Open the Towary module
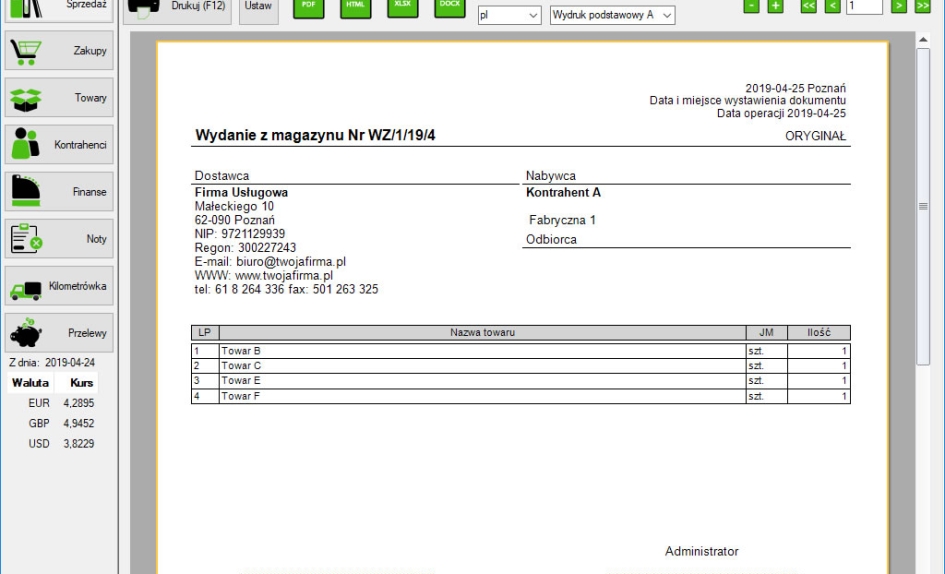 [x=59, y=98]
